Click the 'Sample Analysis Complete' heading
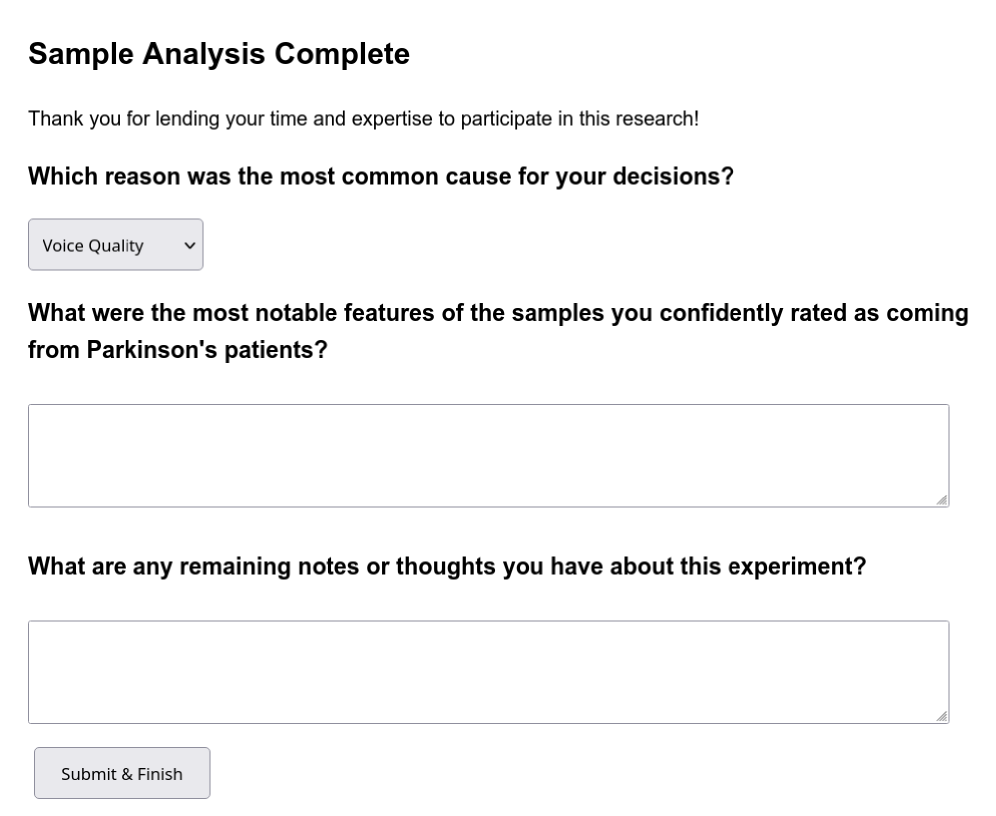Image resolution: width=996 pixels, height=816 pixels. point(219,54)
